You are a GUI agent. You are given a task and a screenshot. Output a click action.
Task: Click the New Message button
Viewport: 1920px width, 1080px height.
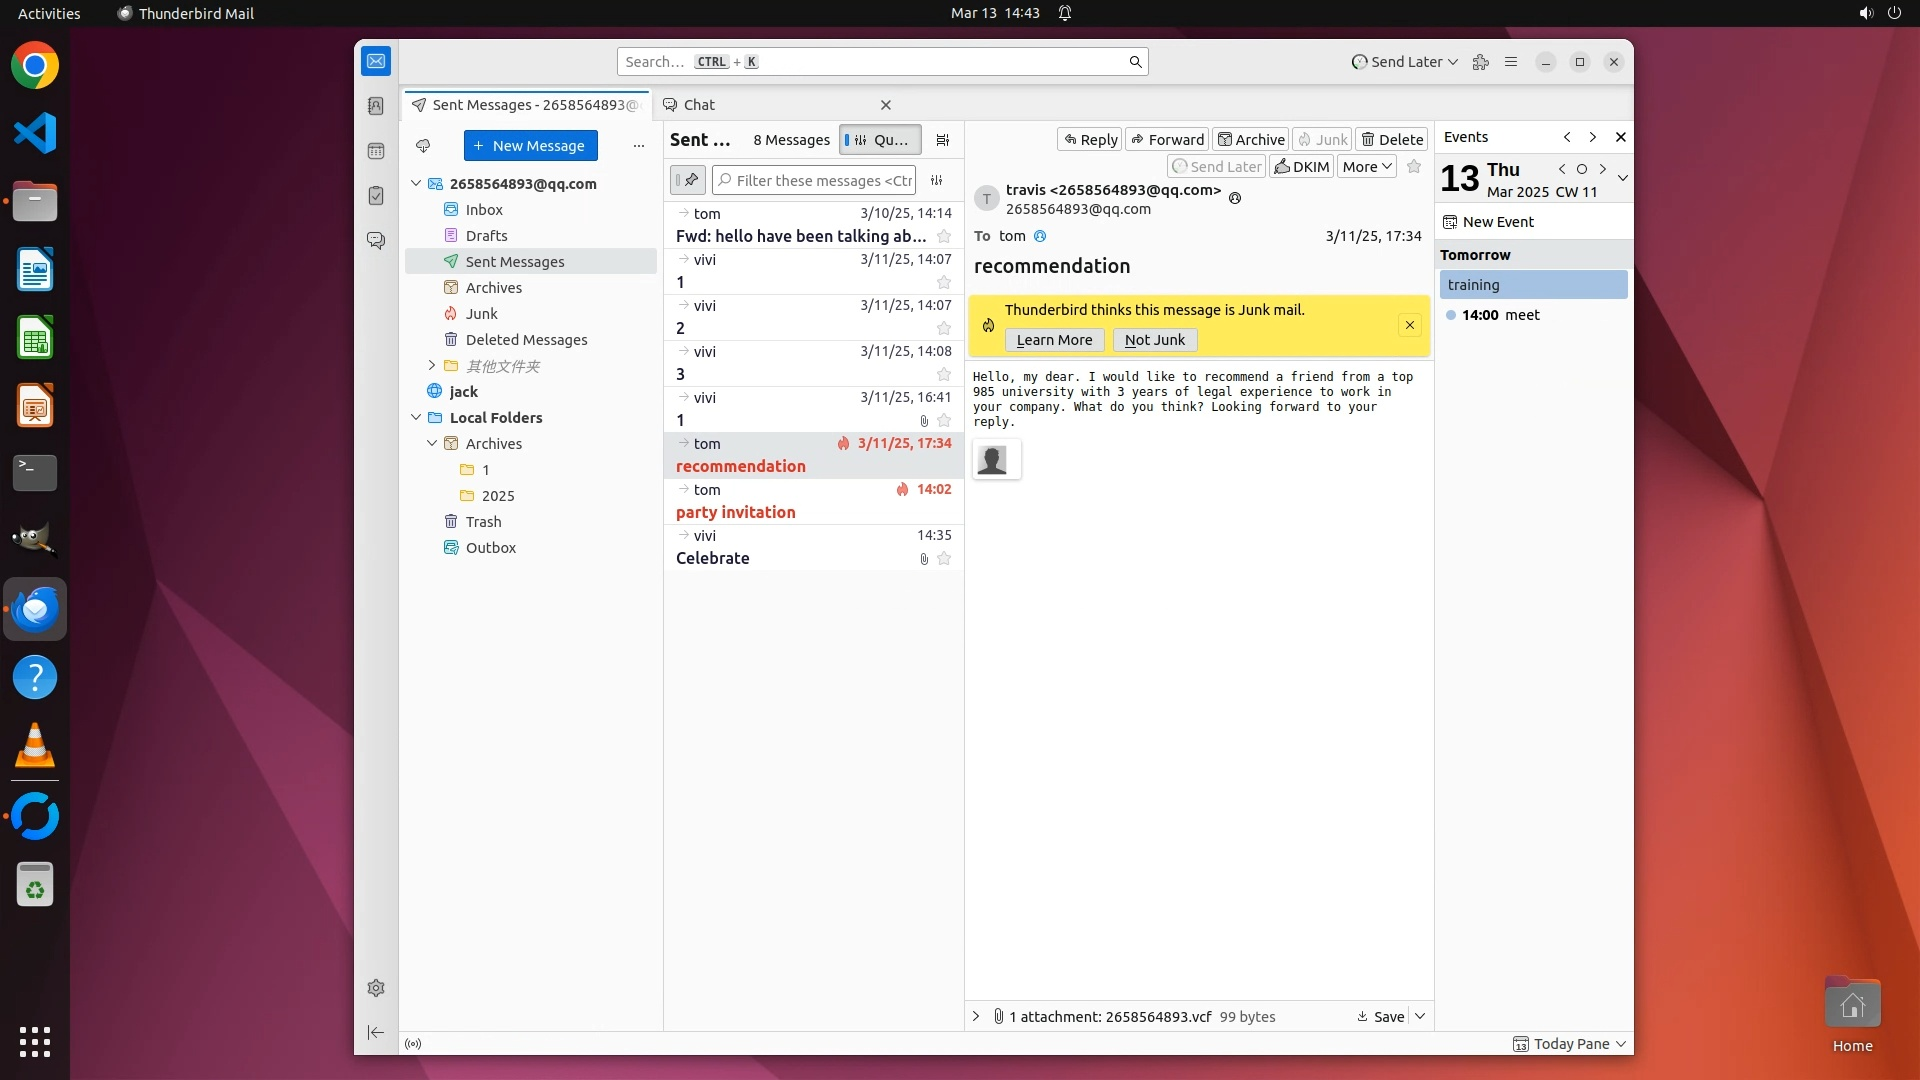[x=530, y=146]
